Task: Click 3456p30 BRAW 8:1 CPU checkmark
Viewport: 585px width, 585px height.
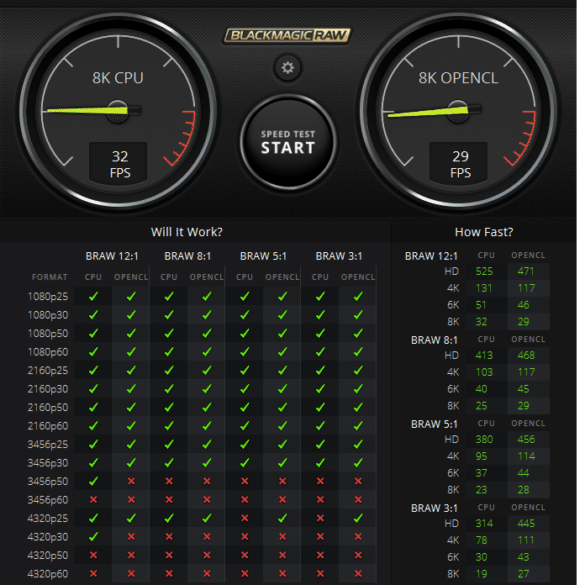Action: point(169,463)
